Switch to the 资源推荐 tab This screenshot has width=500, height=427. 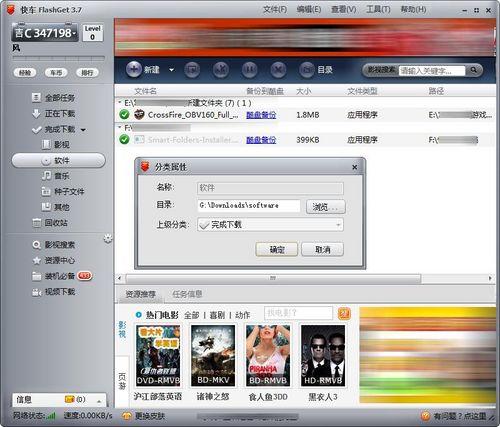(140, 294)
